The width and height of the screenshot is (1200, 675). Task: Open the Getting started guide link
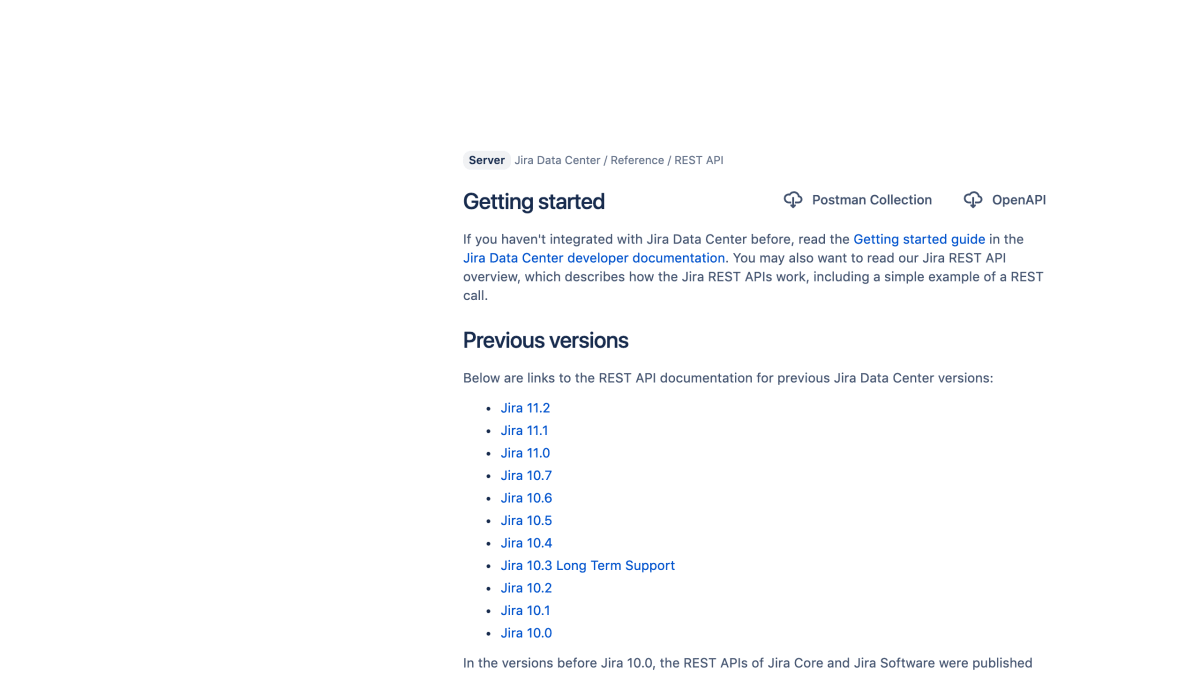(x=919, y=239)
